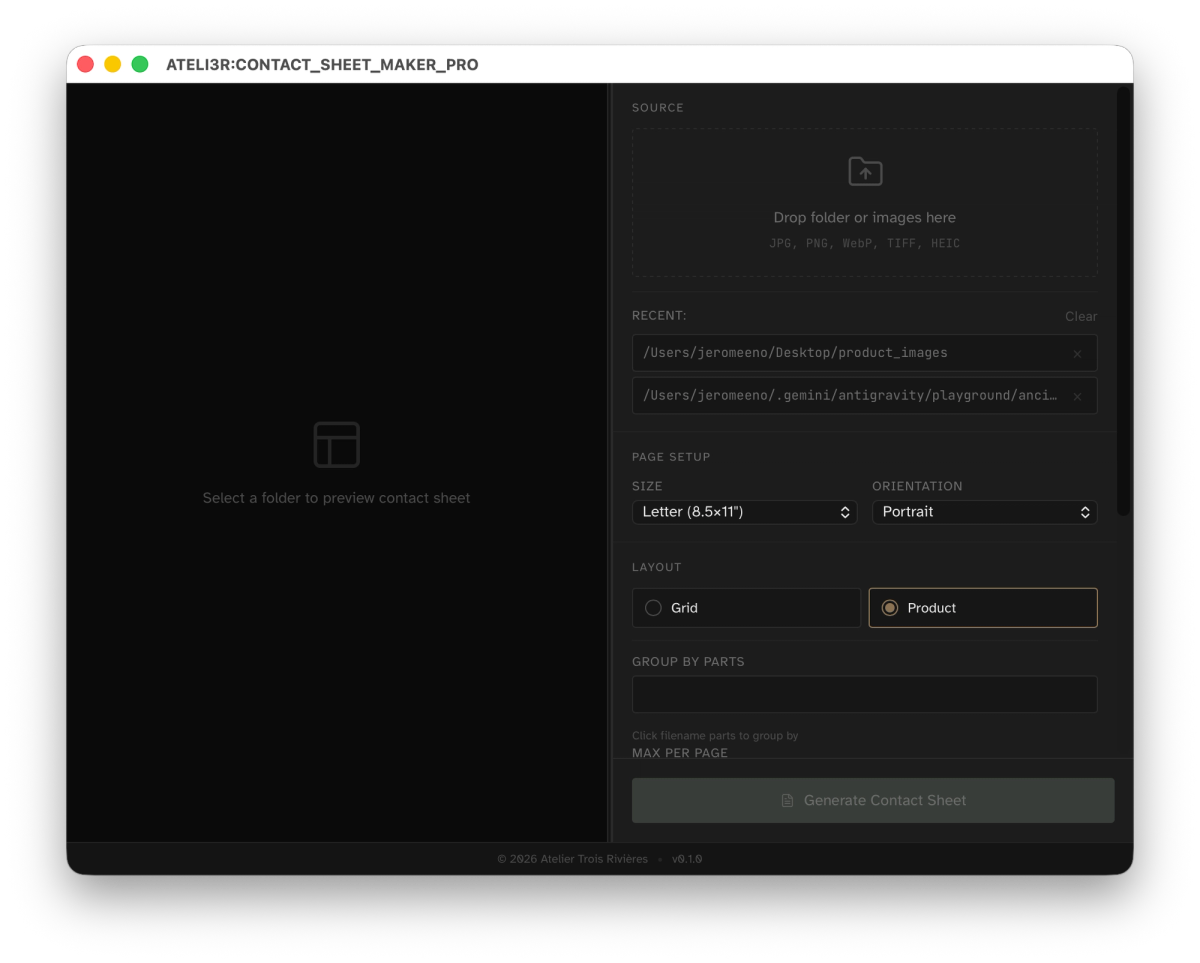Click the Generate Contact Sheet button
The height and width of the screenshot is (963, 1200).
point(872,800)
